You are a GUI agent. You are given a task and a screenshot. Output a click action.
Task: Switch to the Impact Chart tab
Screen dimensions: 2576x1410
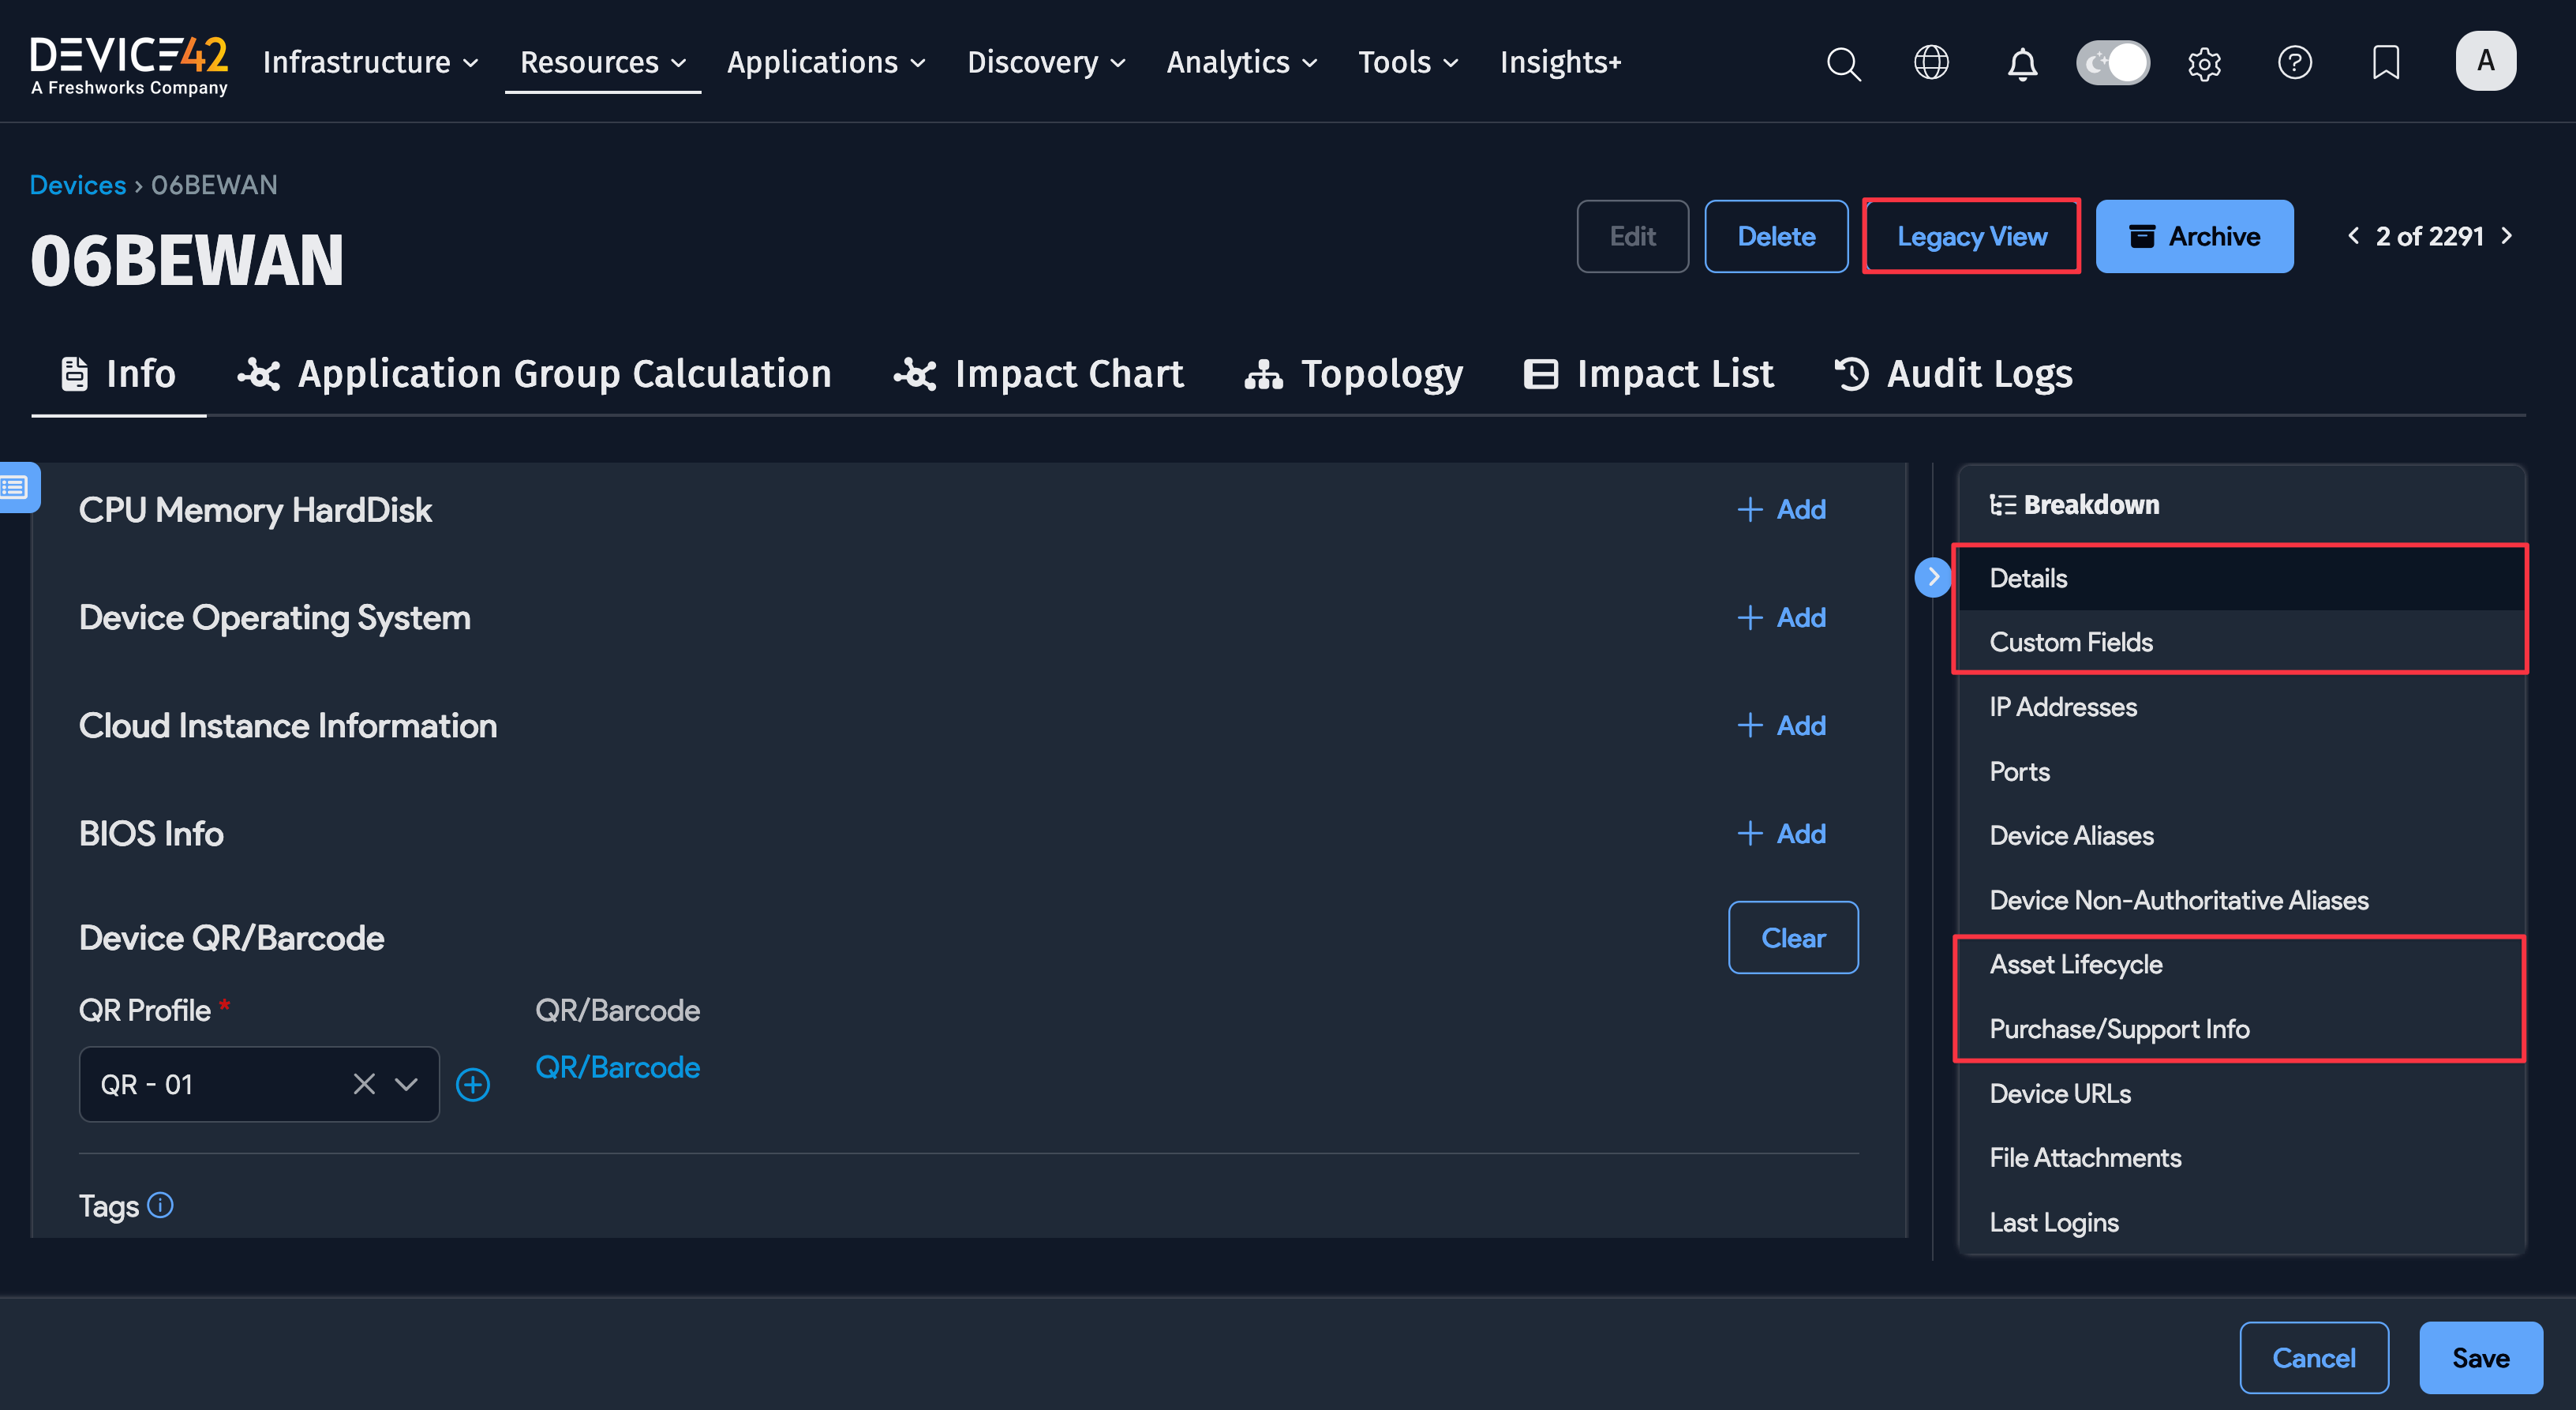(1068, 373)
